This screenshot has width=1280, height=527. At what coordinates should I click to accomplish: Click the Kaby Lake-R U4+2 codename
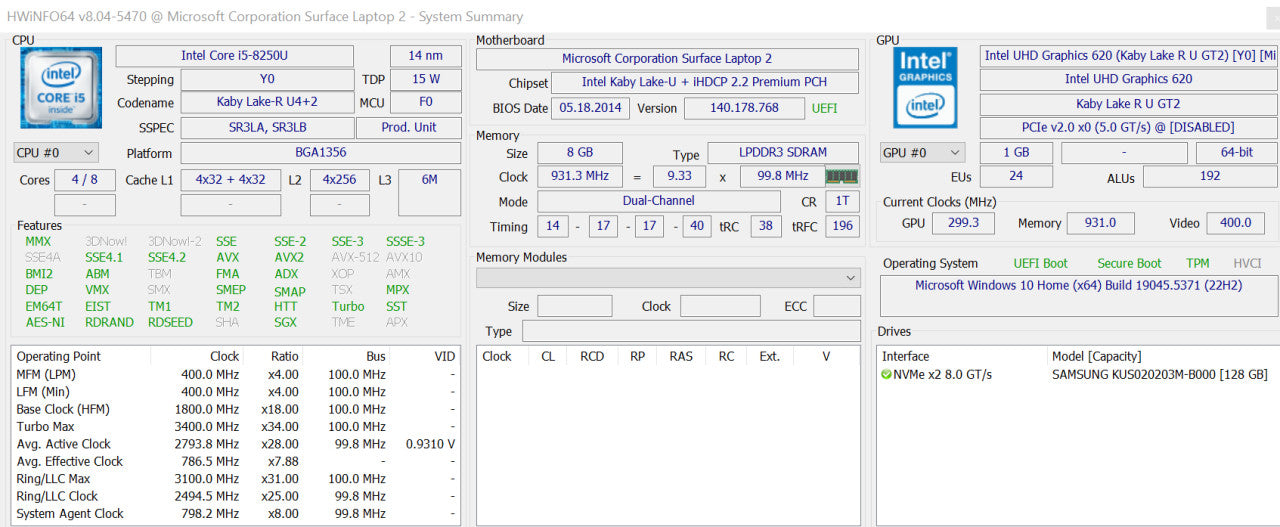[267, 102]
